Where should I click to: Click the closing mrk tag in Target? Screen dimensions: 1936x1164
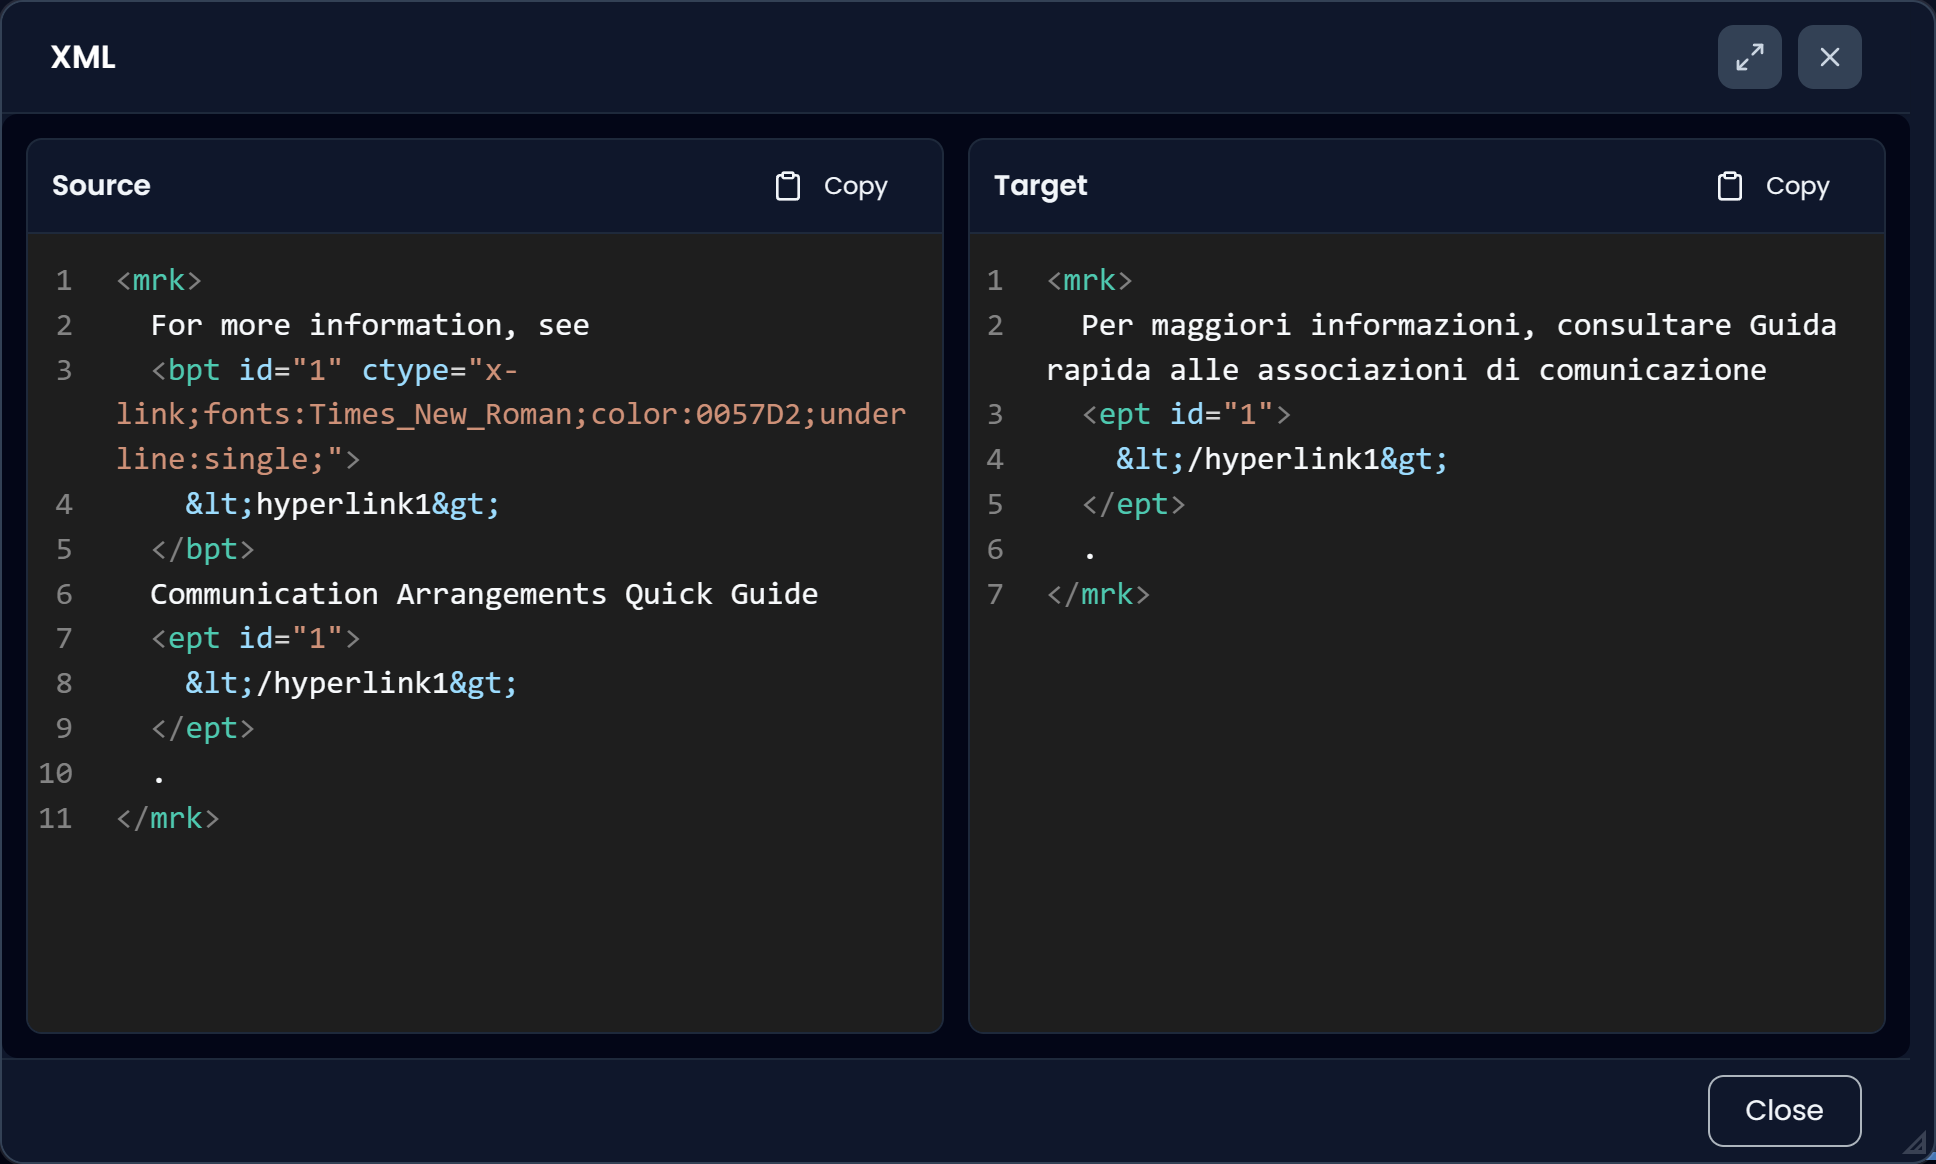coord(1098,594)
